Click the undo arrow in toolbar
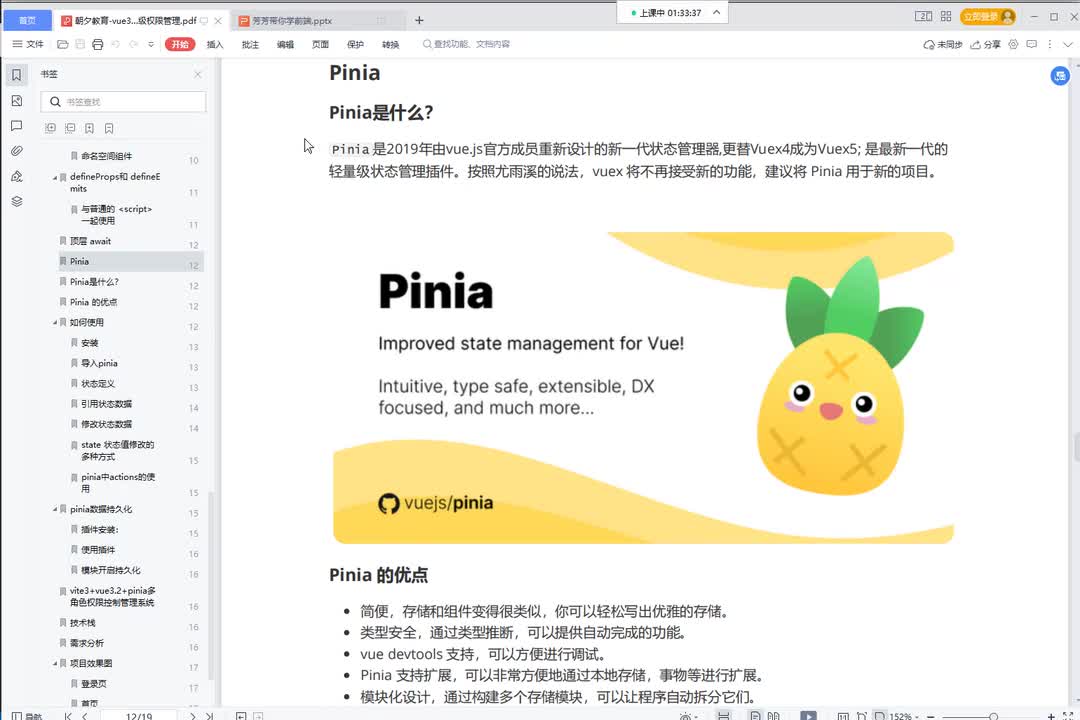1080x720 pixels. (x=116, y=44)
